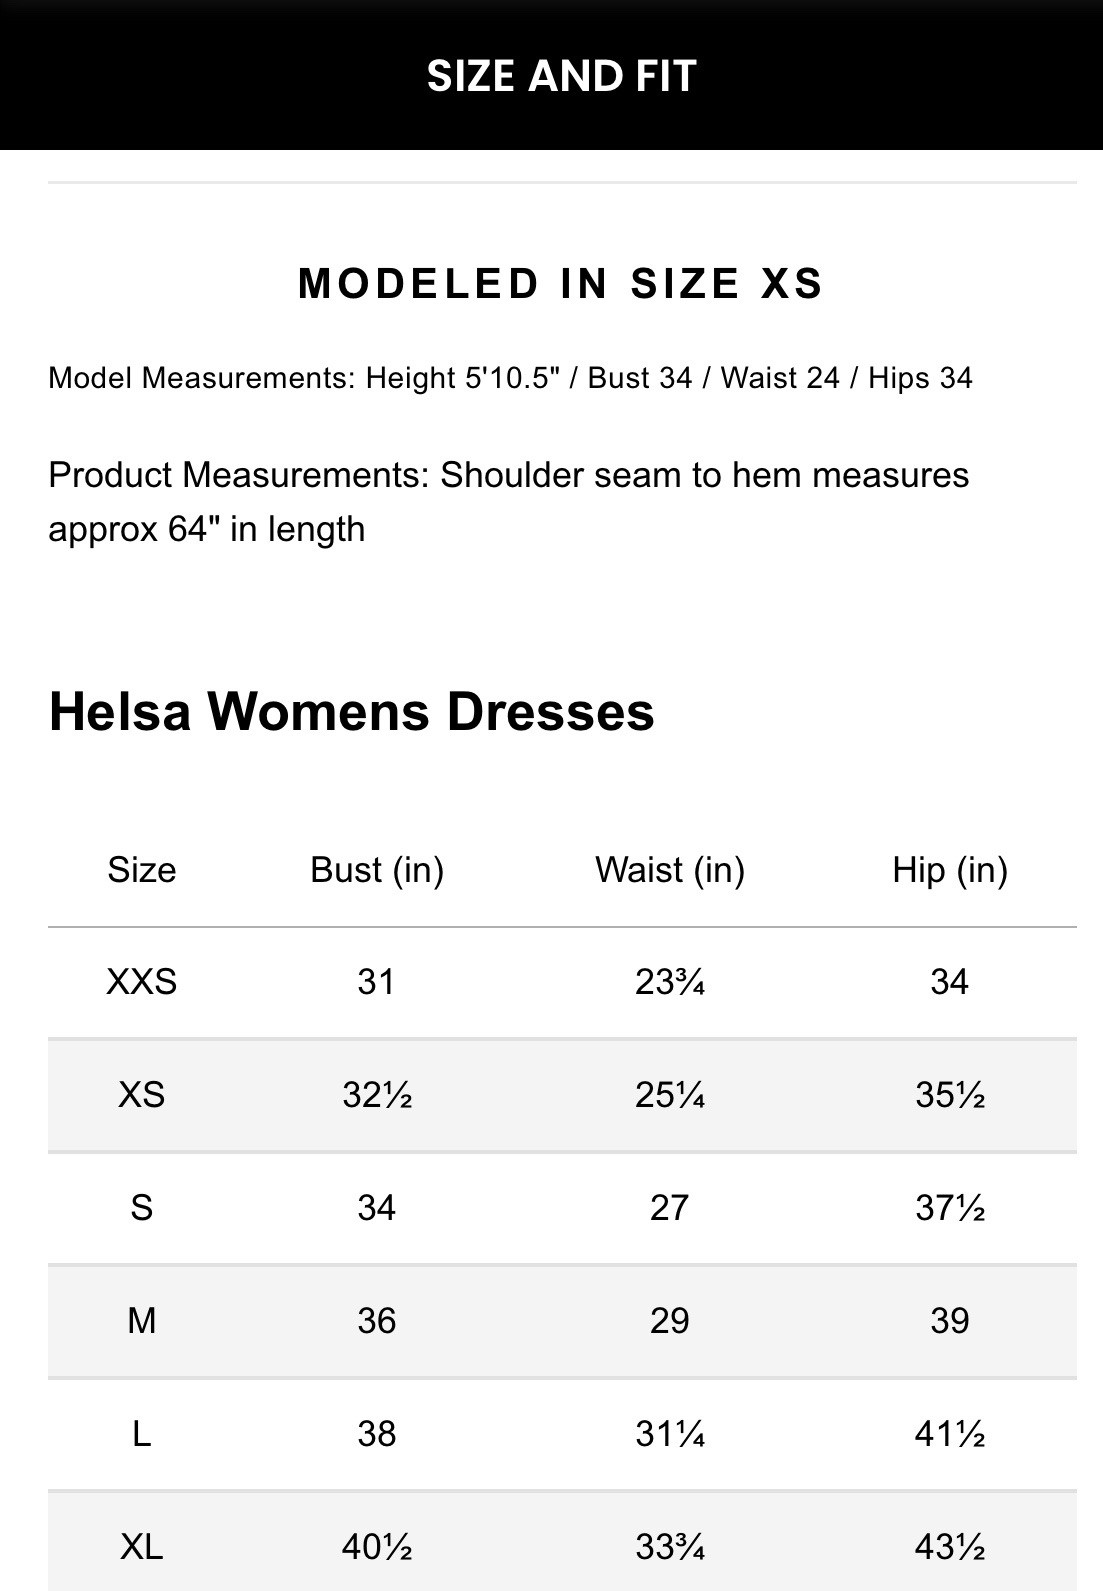Select the M size row label
Image resolution: width=1103 pixels, height=1591 pixels.
[142, 1321]
